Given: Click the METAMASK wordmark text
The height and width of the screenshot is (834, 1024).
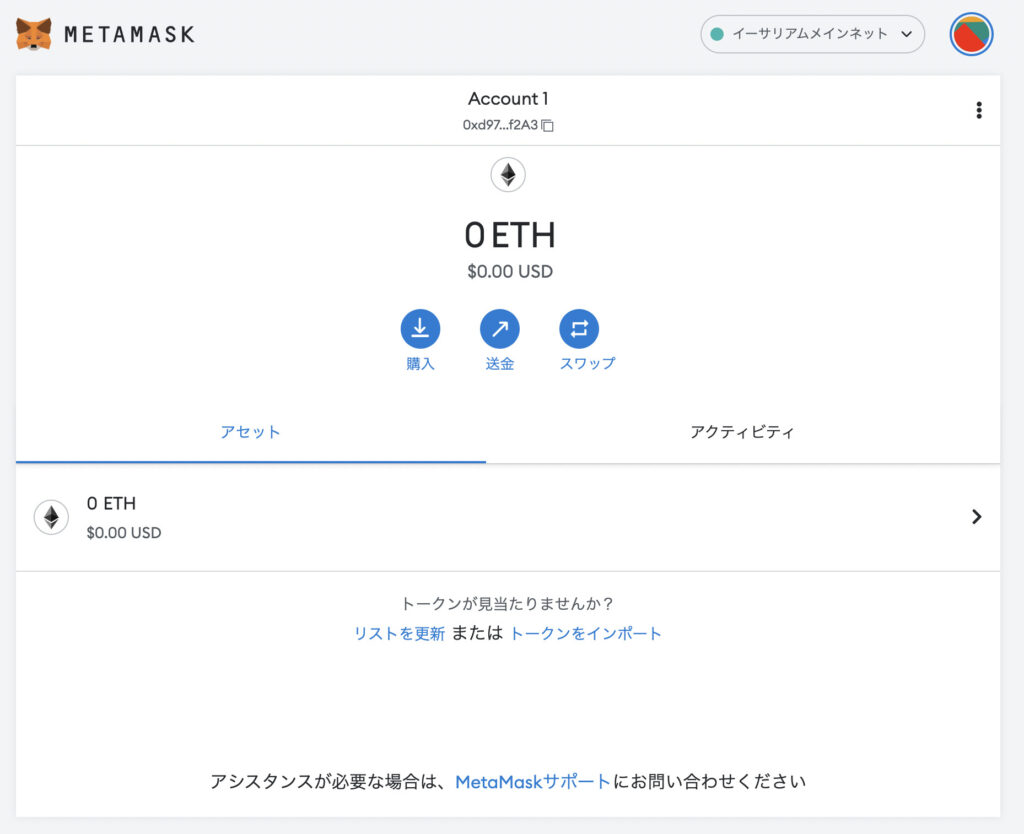Looking at the screenshot, I should coord(129,34).
